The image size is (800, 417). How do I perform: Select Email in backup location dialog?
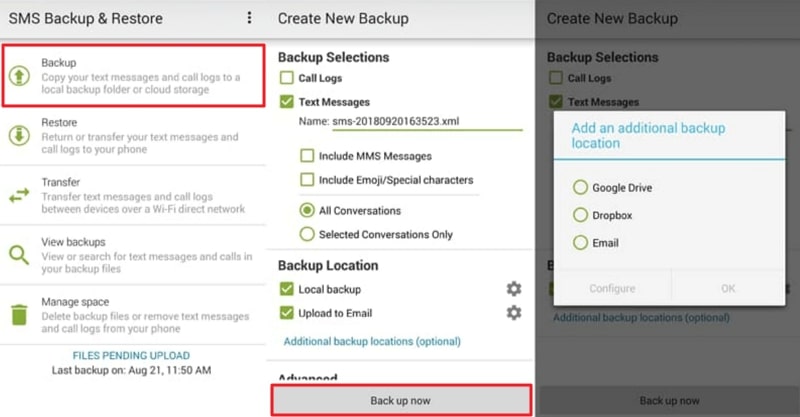click(x=580, y=242)
